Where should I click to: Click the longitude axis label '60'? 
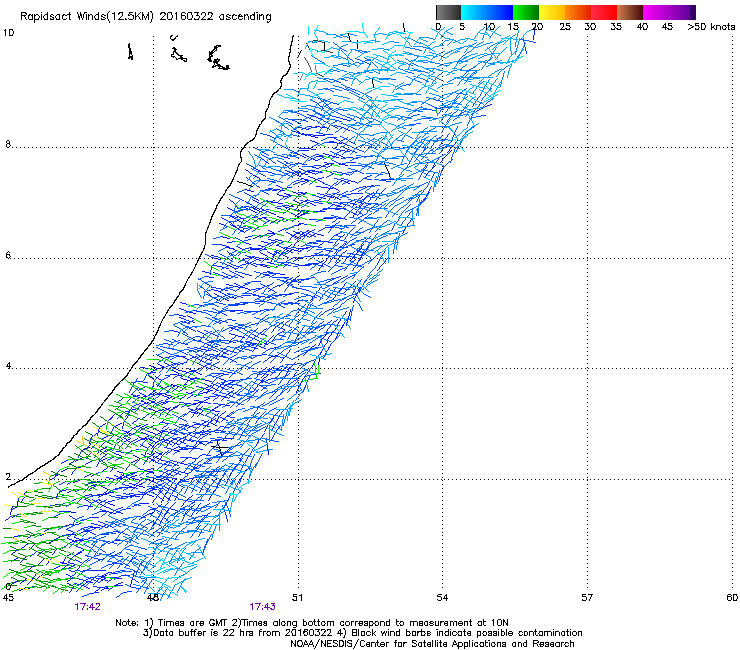[732, 598]
